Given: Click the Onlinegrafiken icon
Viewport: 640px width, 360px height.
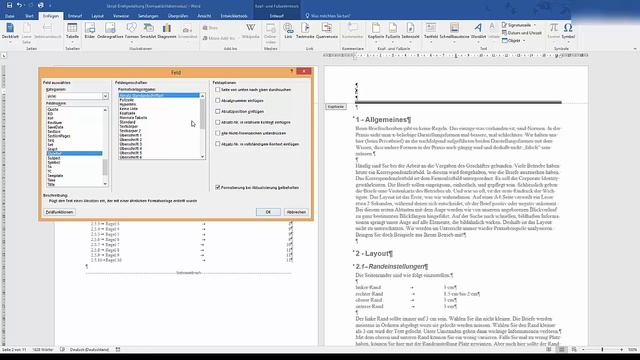Looking at the screenshot, I should (x=110, y=31).
